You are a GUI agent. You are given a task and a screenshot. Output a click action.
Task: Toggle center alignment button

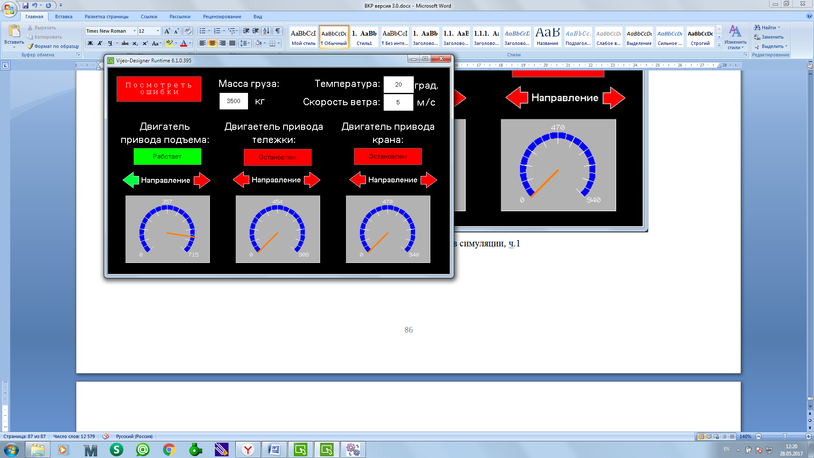click(x=212, y=44)
